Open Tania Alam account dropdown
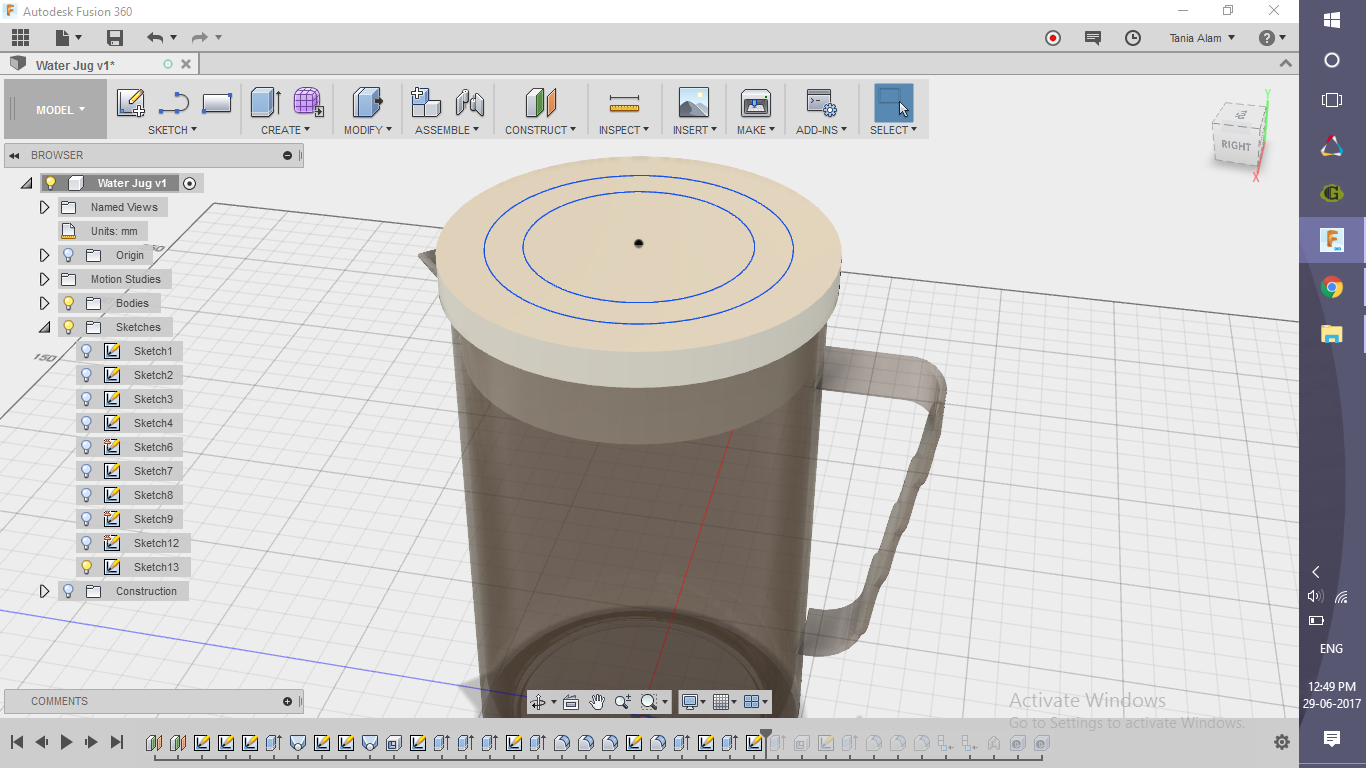The width and height of the screenshot is (1366, 768). pyautogui.click(x=1203, y=38)
